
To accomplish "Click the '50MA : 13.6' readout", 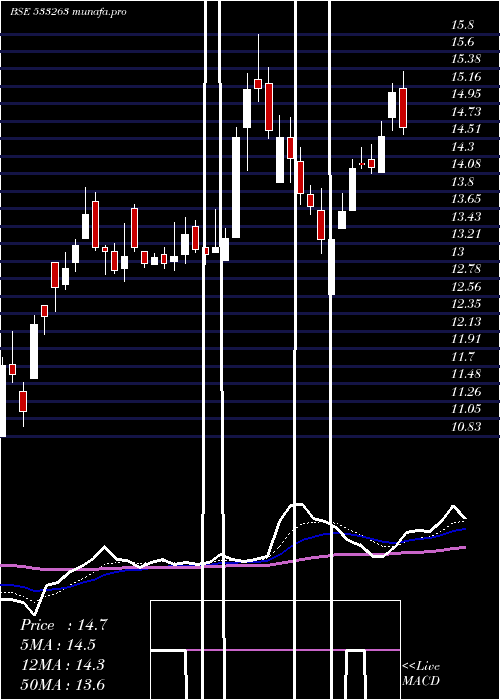I will coord(63,685).
